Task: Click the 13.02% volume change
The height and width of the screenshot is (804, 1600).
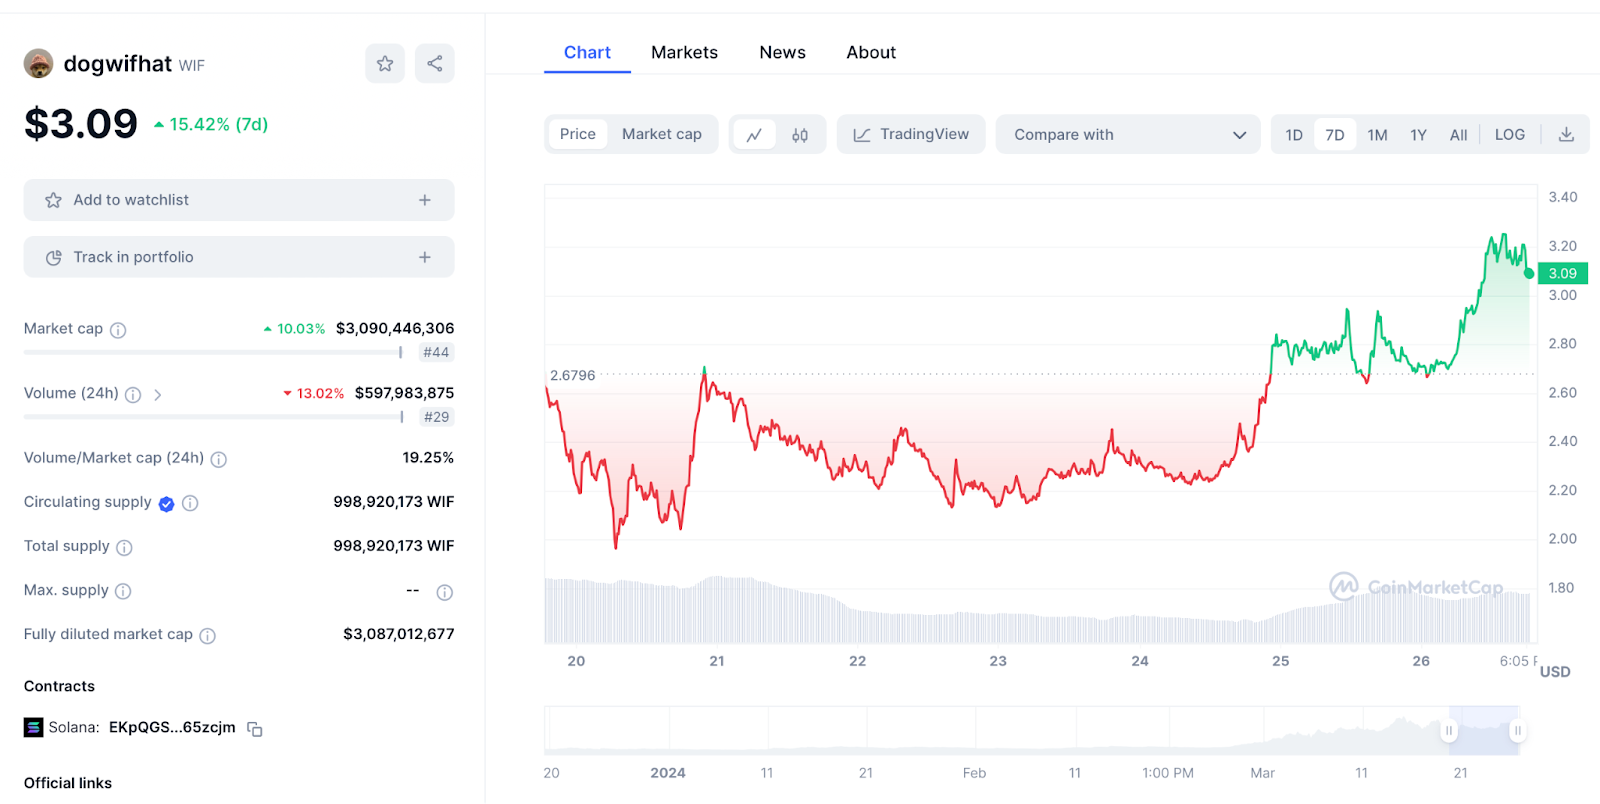Action: tap(313, 394)
